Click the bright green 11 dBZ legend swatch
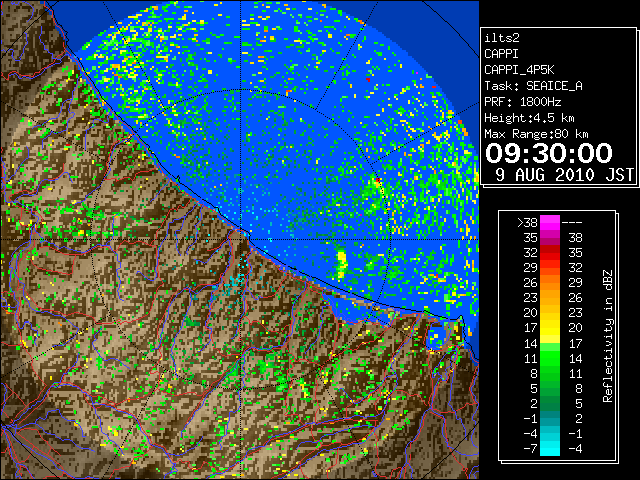 550,358
